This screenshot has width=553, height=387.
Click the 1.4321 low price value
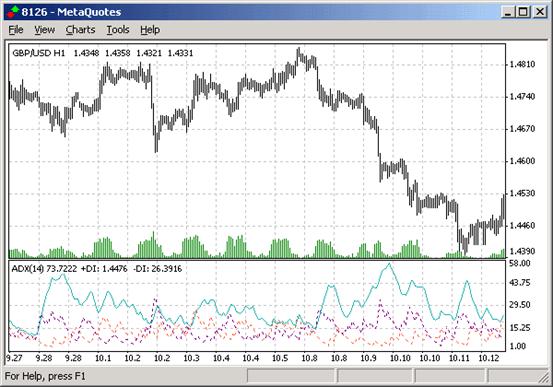pos(149,53)
